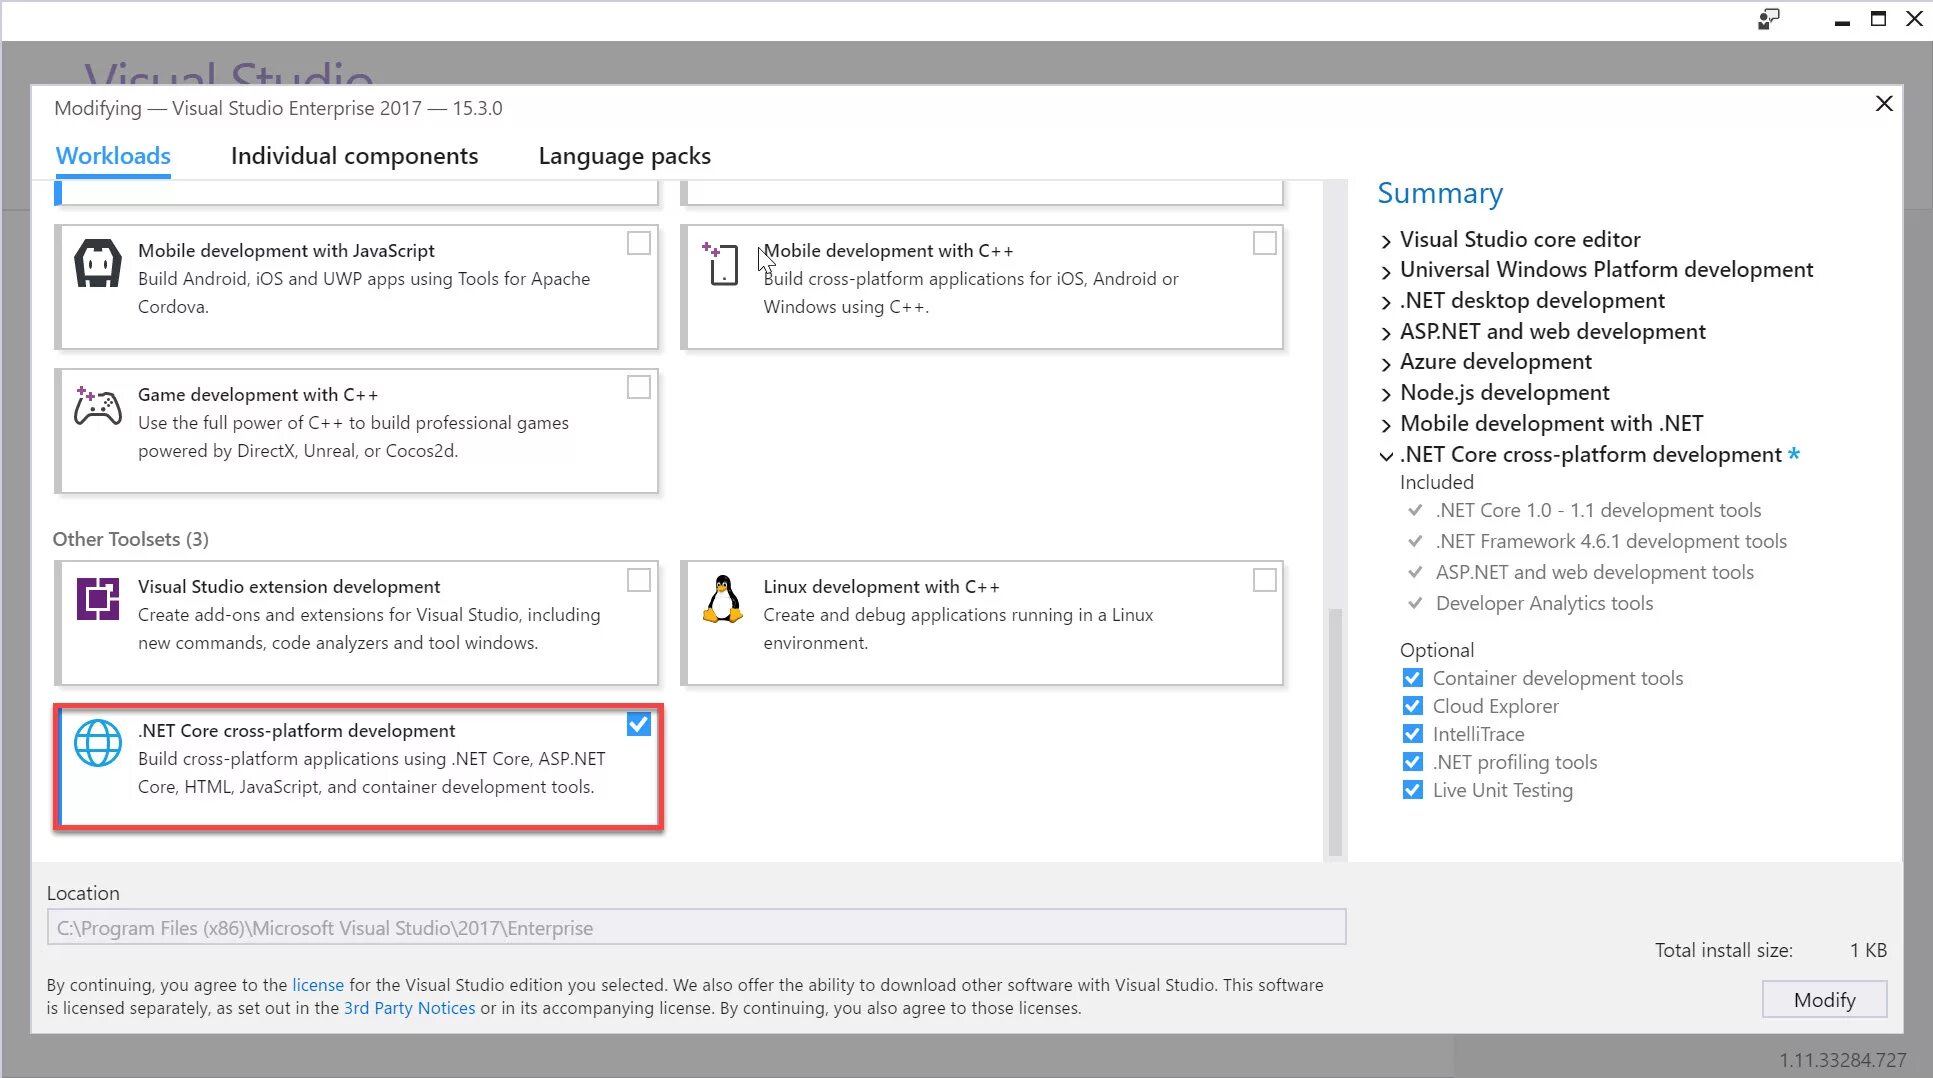Uncheck Cloud Explorer option
1933x1078 pixels.
pyautogui.click(x=1413, y=706)
